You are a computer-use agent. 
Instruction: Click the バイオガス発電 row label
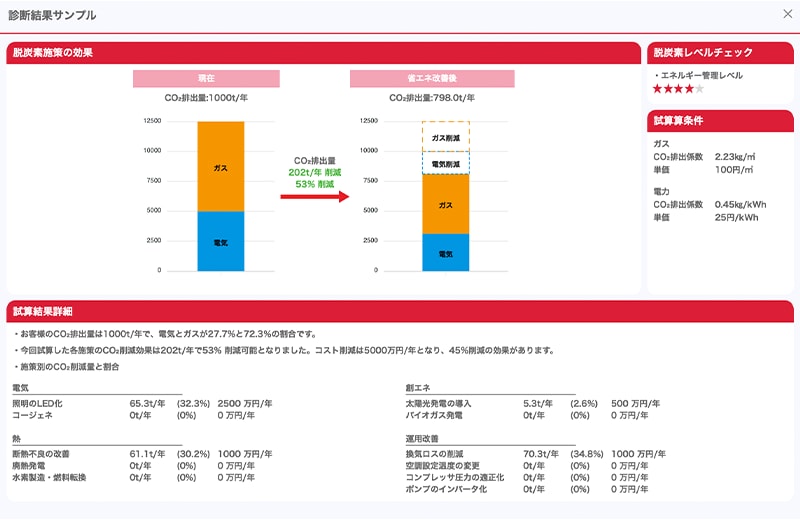click(x=434, y=415)
